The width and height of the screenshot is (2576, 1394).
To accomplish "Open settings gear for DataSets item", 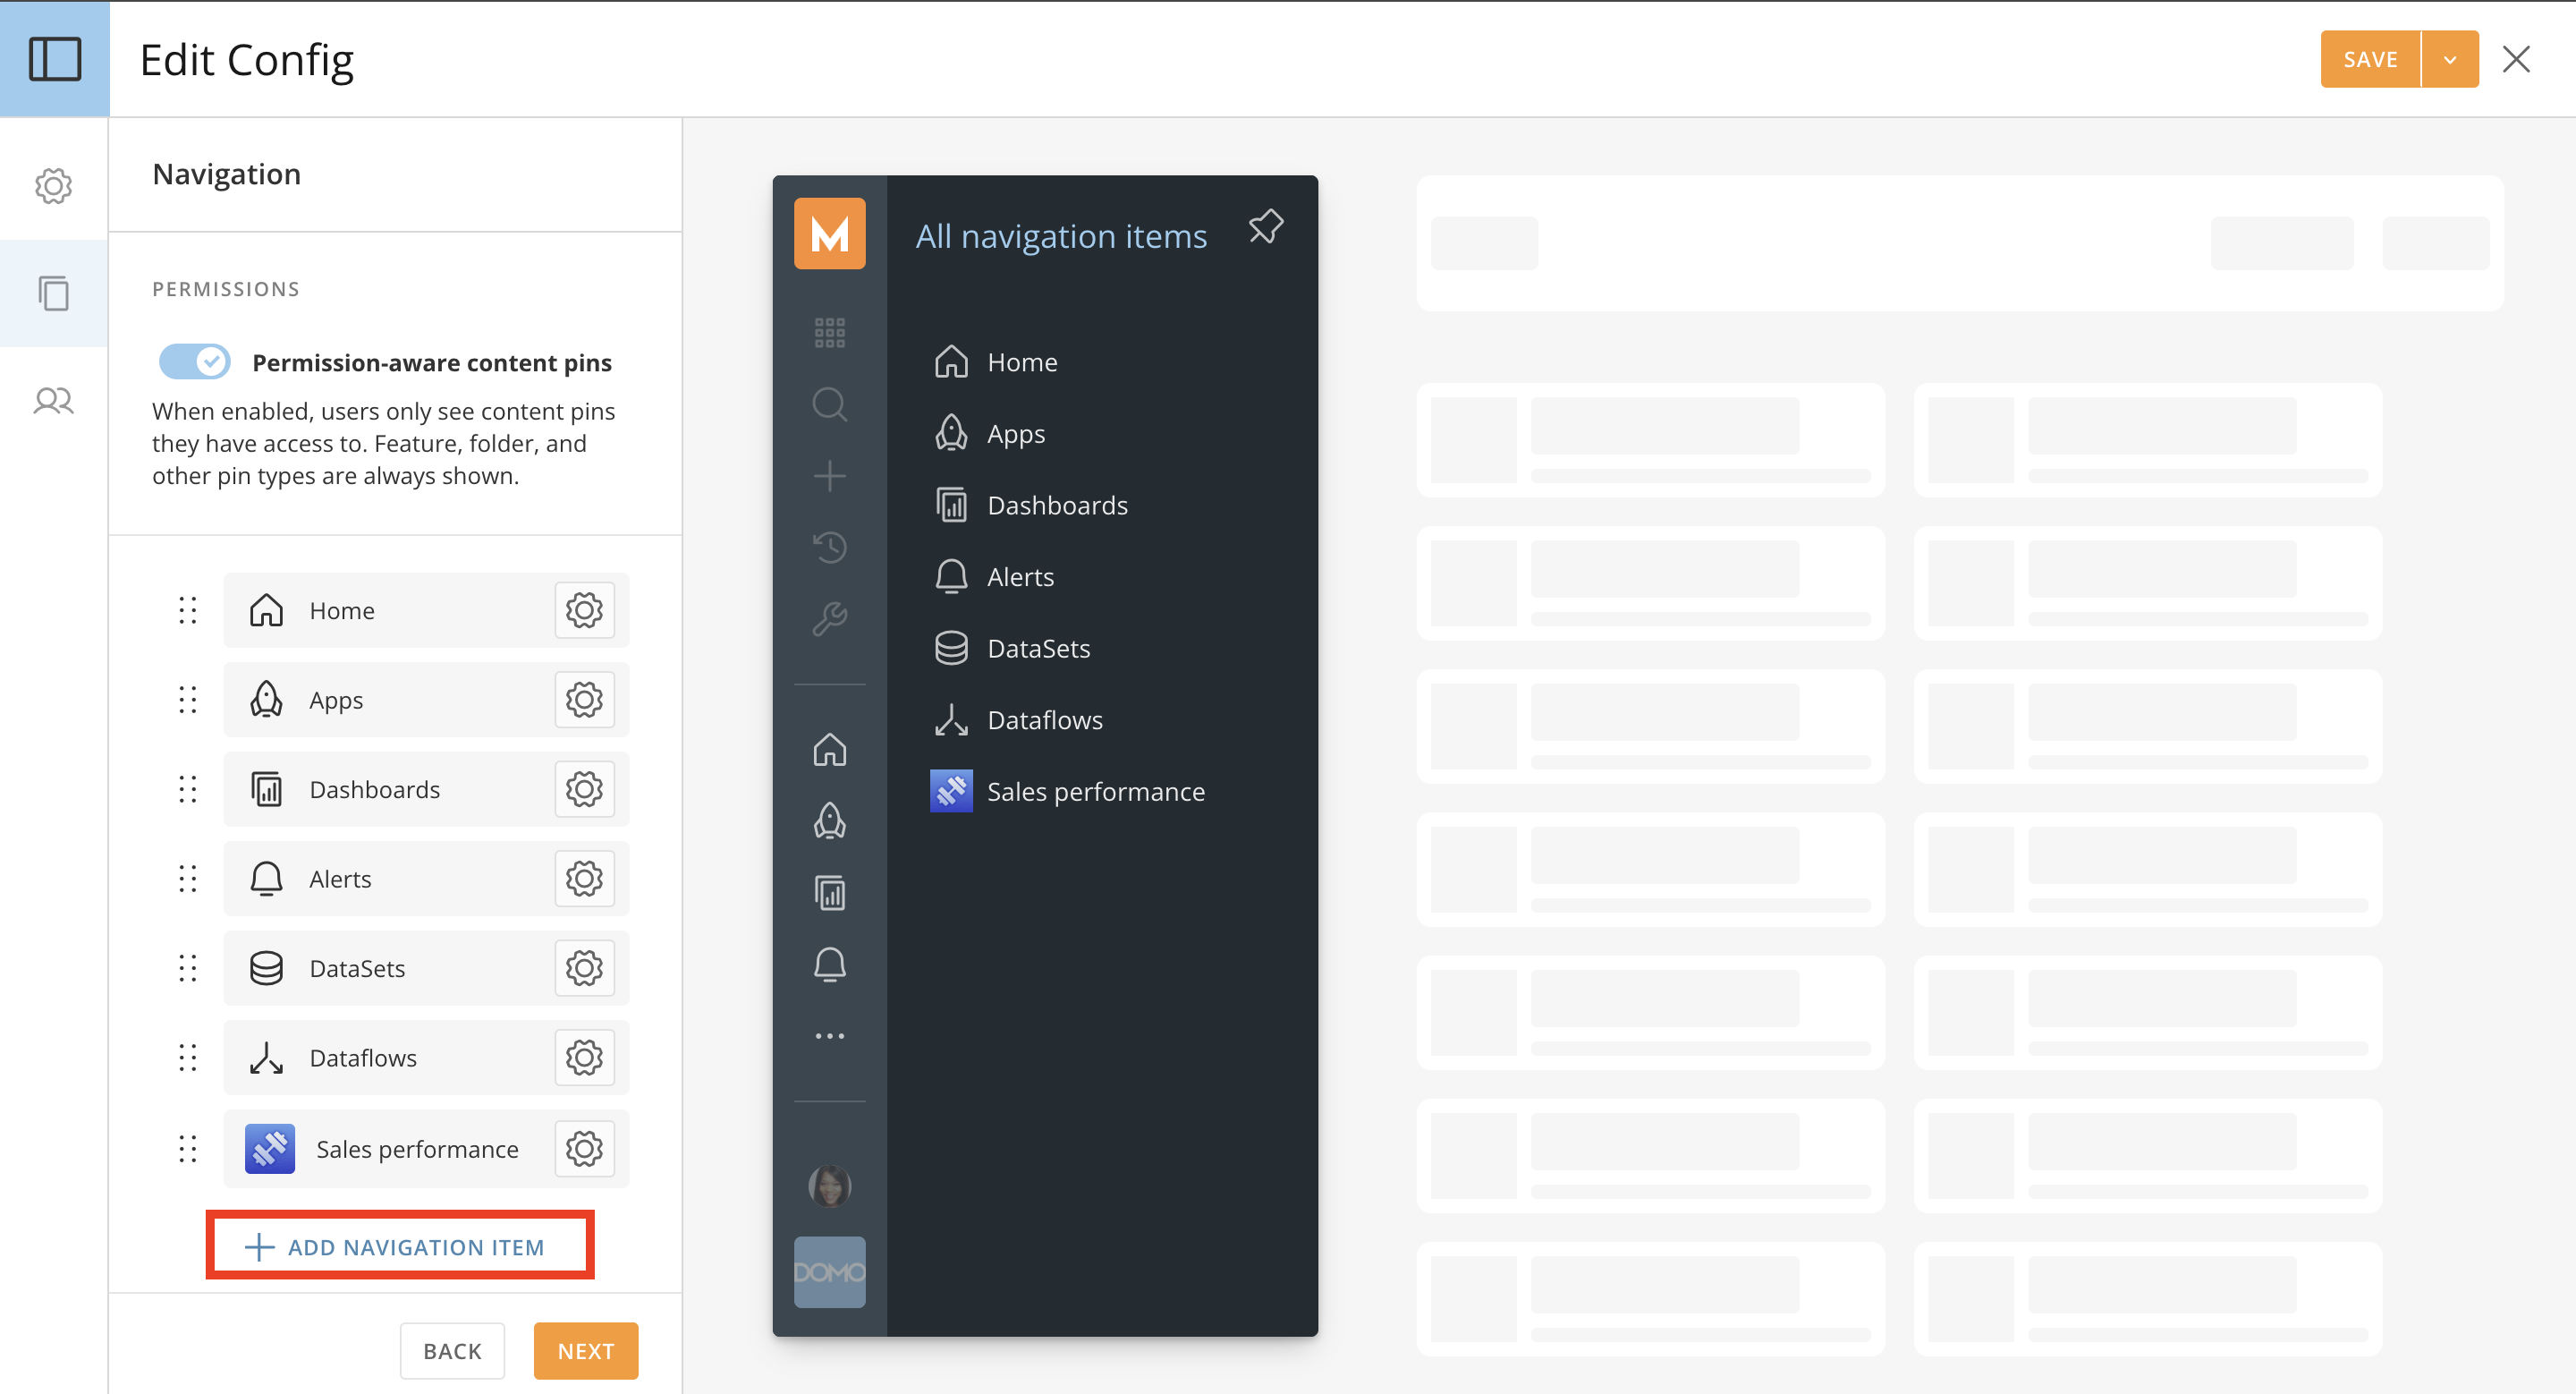I will click(584, 968).
